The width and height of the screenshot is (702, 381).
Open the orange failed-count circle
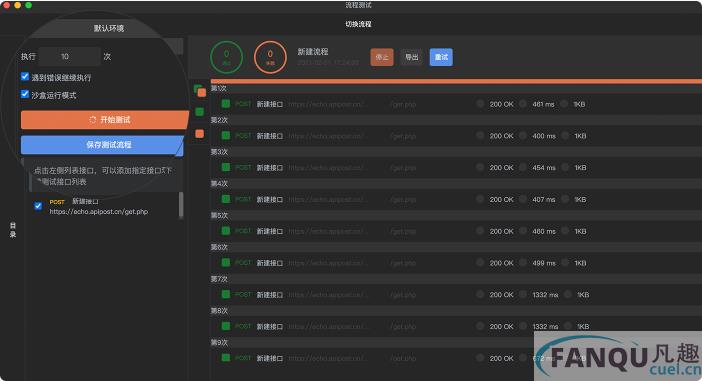[x=270, y=57]
